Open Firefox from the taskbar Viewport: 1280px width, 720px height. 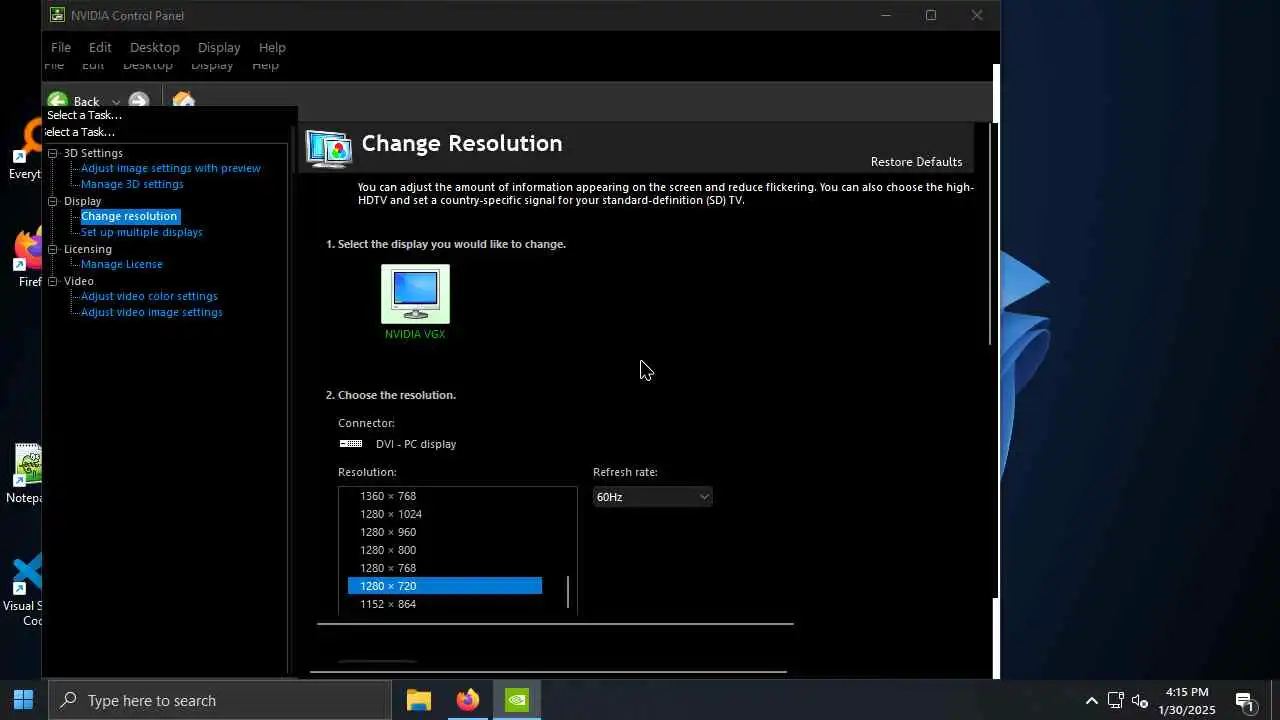click(467, 700)
